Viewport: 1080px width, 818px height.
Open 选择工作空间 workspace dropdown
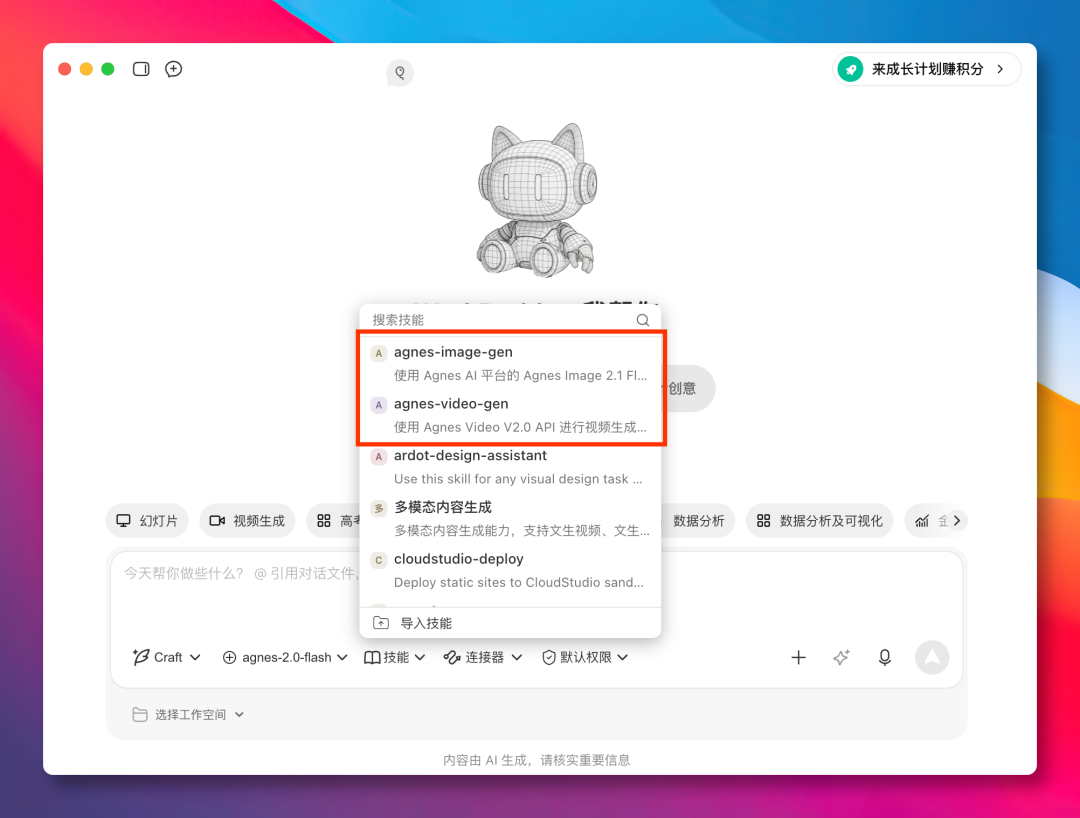[x=188, y=715]
